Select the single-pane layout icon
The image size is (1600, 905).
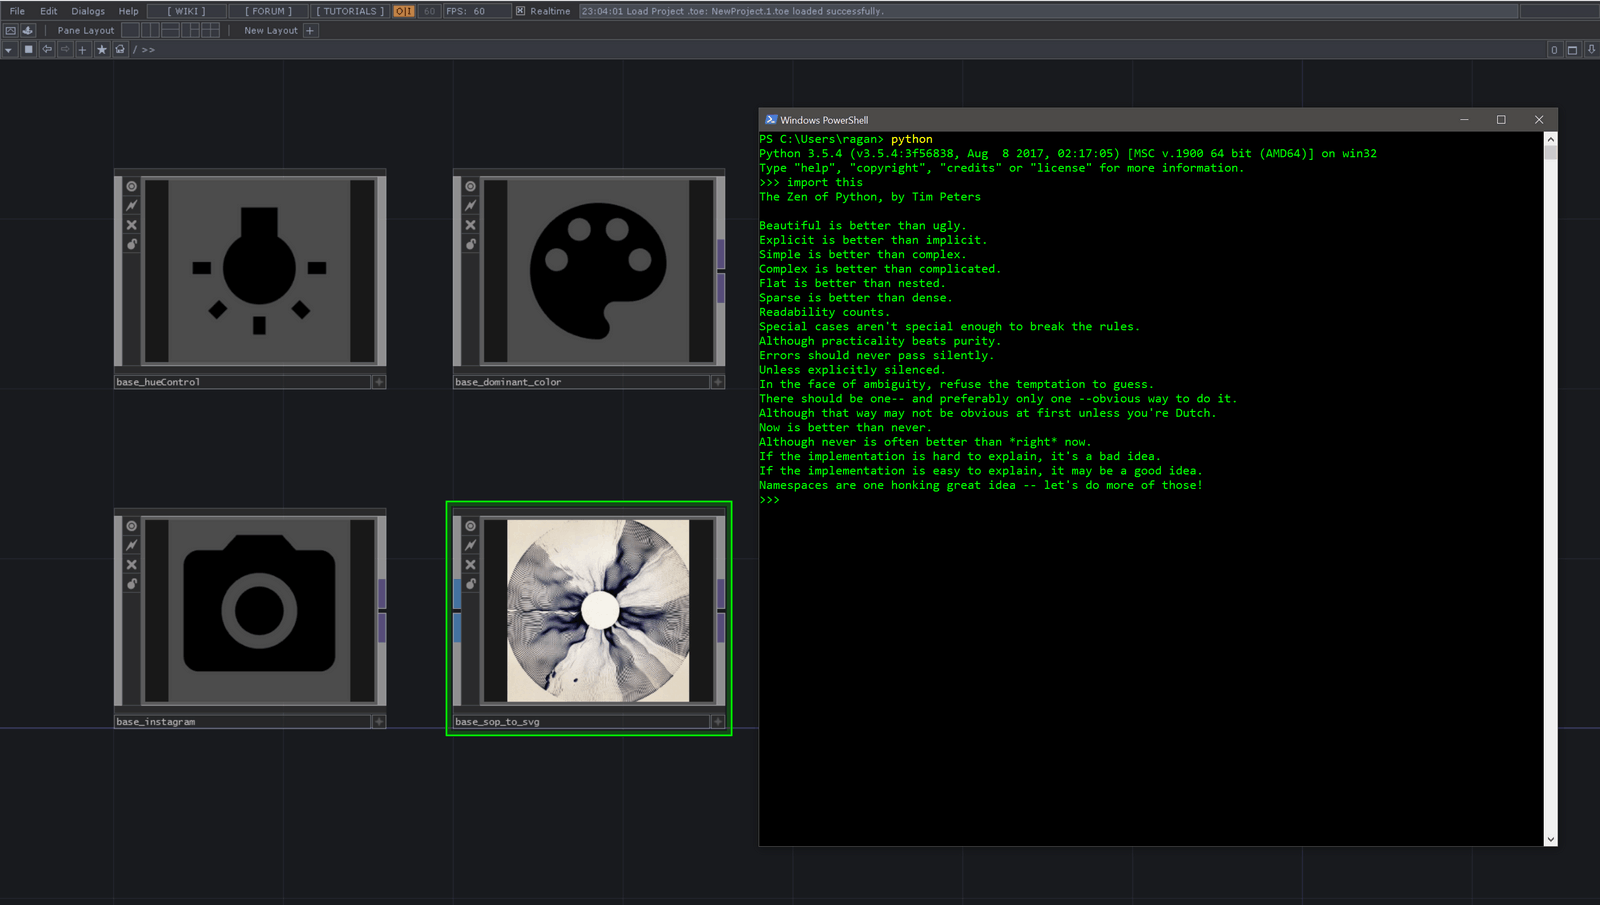click(131, 31)
